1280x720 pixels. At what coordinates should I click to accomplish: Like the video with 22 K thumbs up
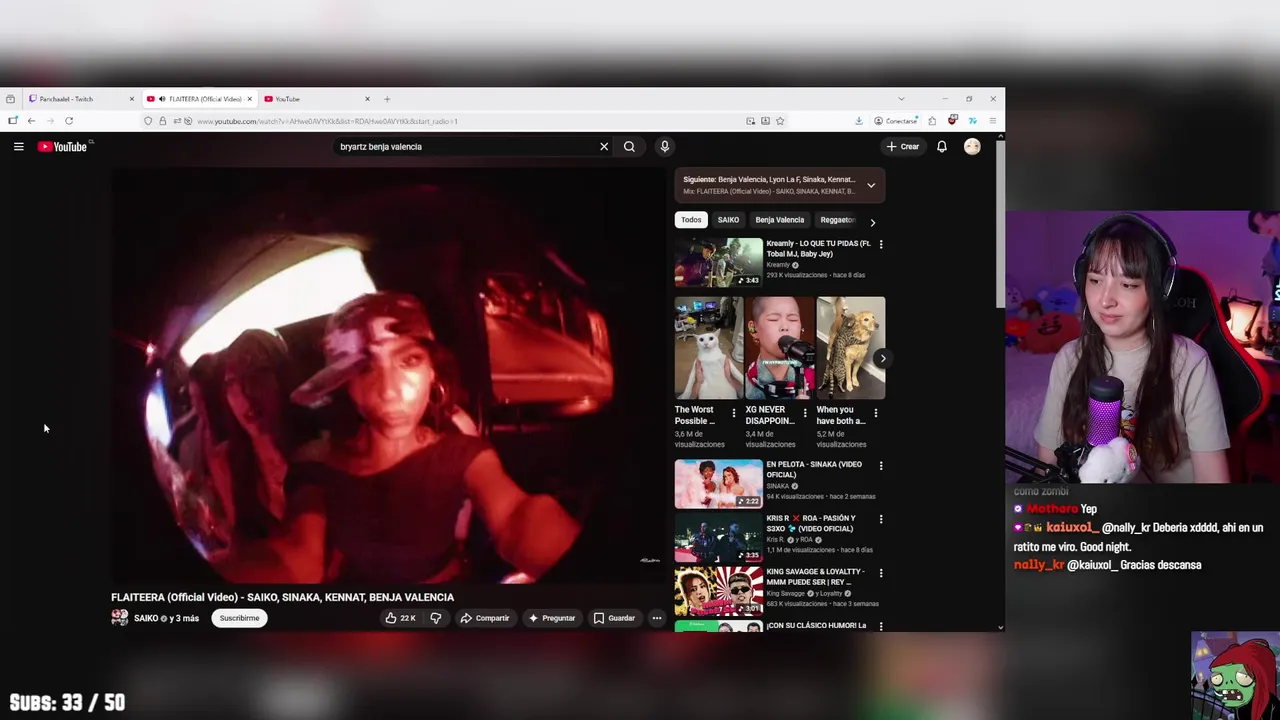point(400,618)
